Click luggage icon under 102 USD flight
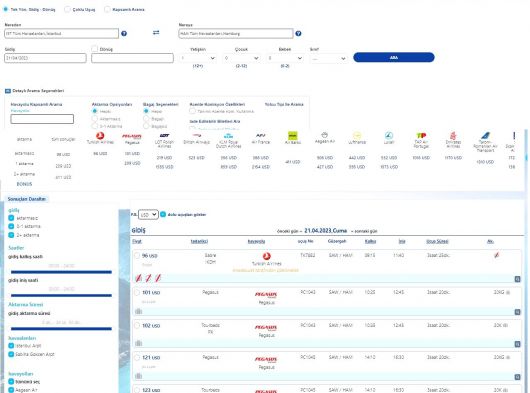The height and width of the screenshot is (393, 530). coord(138,343)
